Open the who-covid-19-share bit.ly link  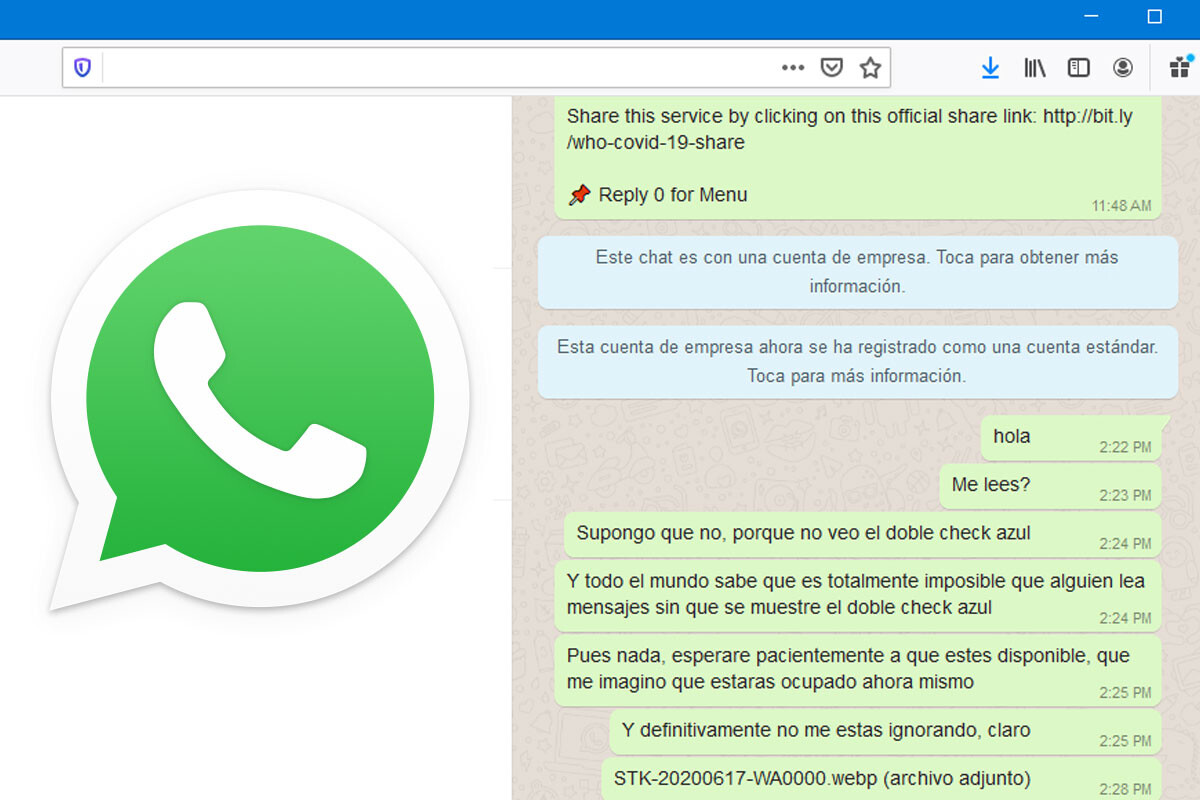pyautogui.click(x=849, y=129)
